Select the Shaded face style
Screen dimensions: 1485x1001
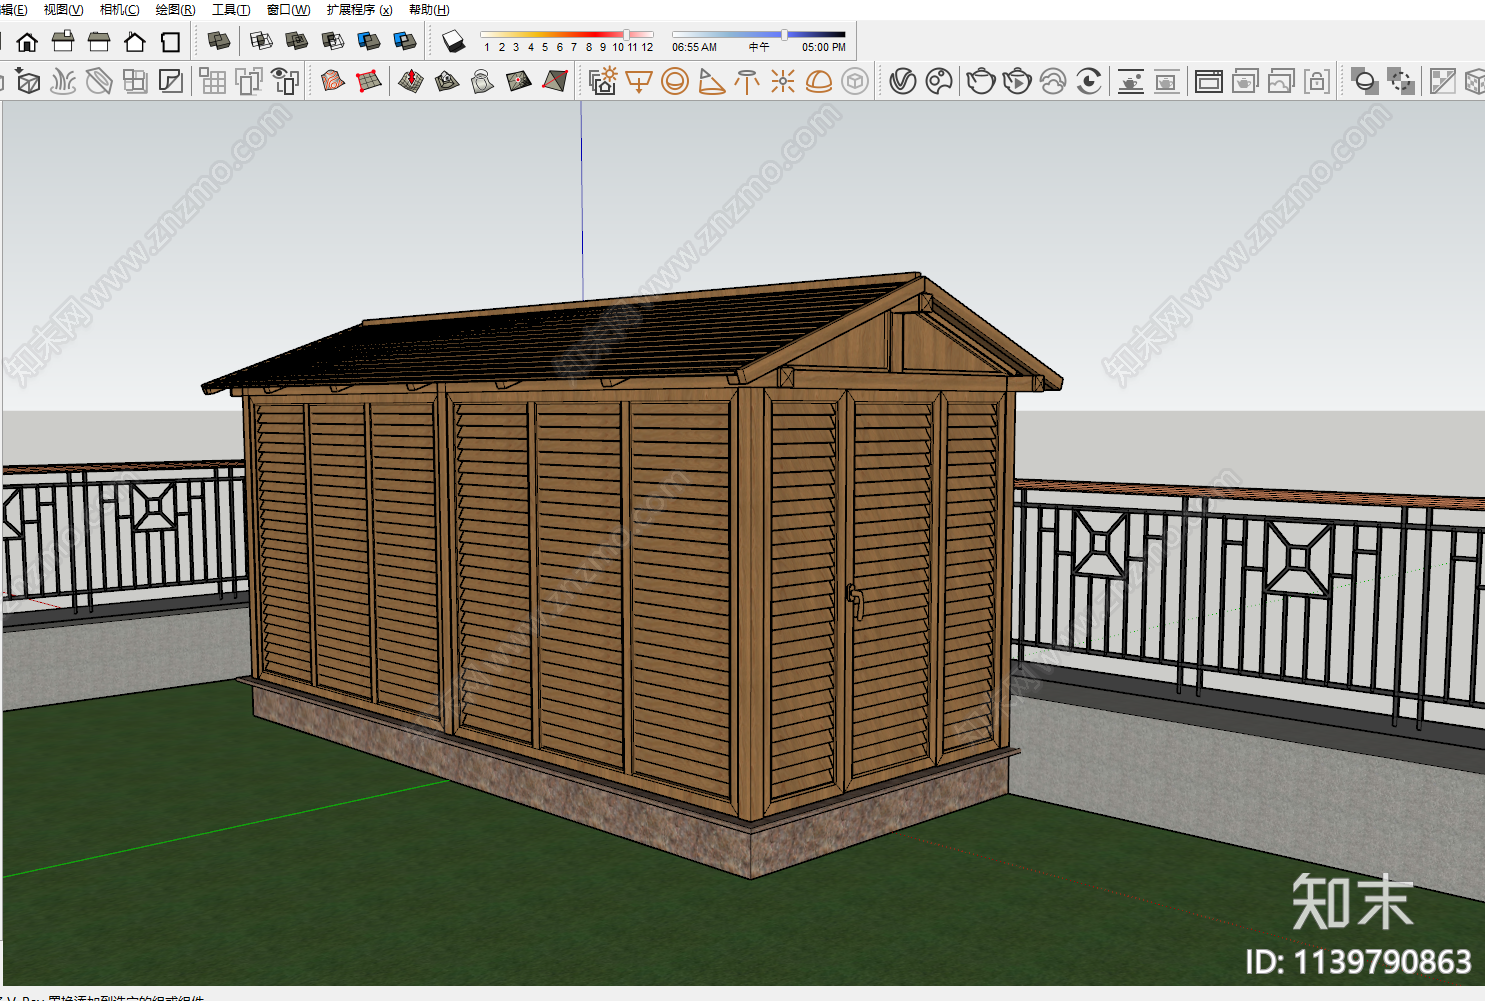(333, 42)
